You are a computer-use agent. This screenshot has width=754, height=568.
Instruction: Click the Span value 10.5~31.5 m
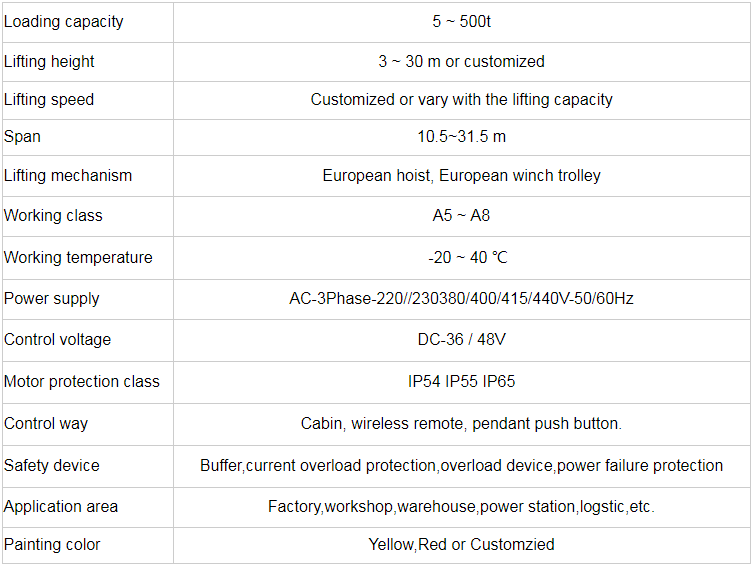pyautogui.click(x=461, y=137)
